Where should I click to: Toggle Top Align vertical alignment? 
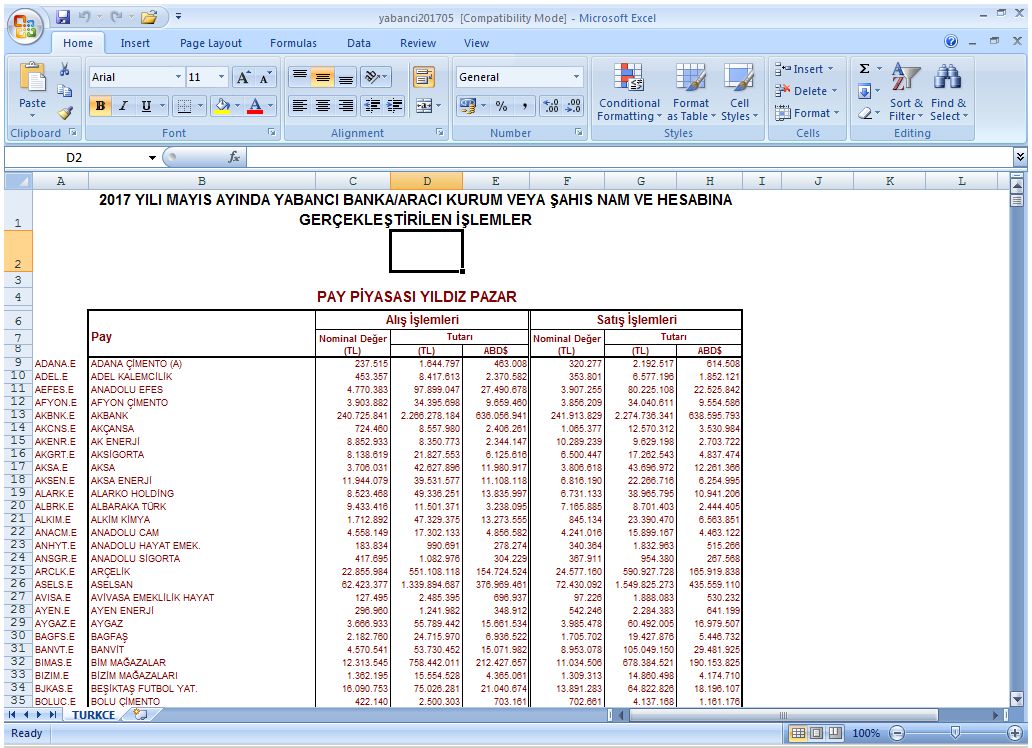[x=299, y=78]
